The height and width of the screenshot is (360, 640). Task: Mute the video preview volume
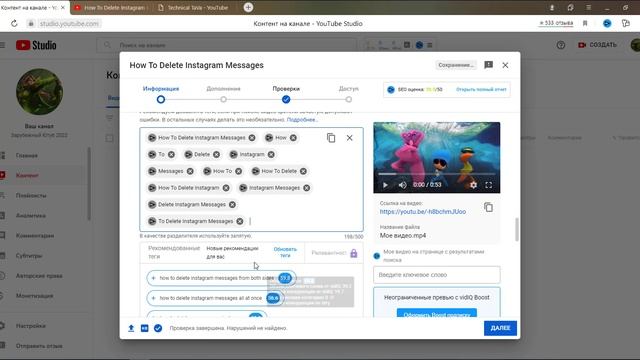coord(402,185)
